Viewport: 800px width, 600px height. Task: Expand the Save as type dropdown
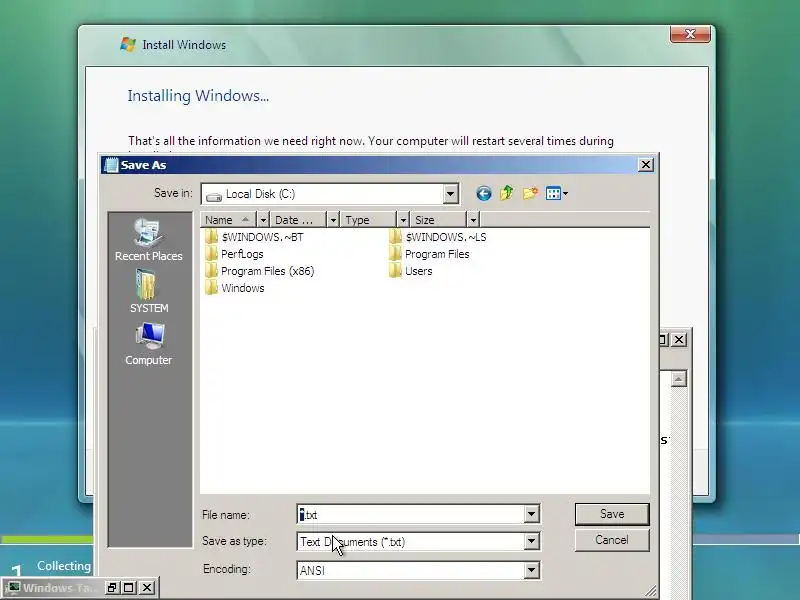tap(531, 542)
